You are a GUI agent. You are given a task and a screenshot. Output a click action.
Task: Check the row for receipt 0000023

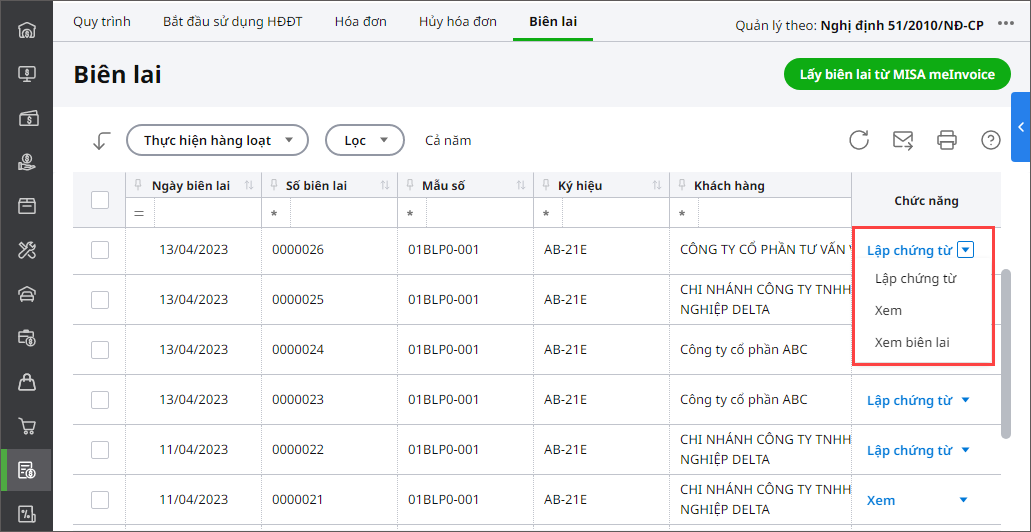tap(100, 400)
